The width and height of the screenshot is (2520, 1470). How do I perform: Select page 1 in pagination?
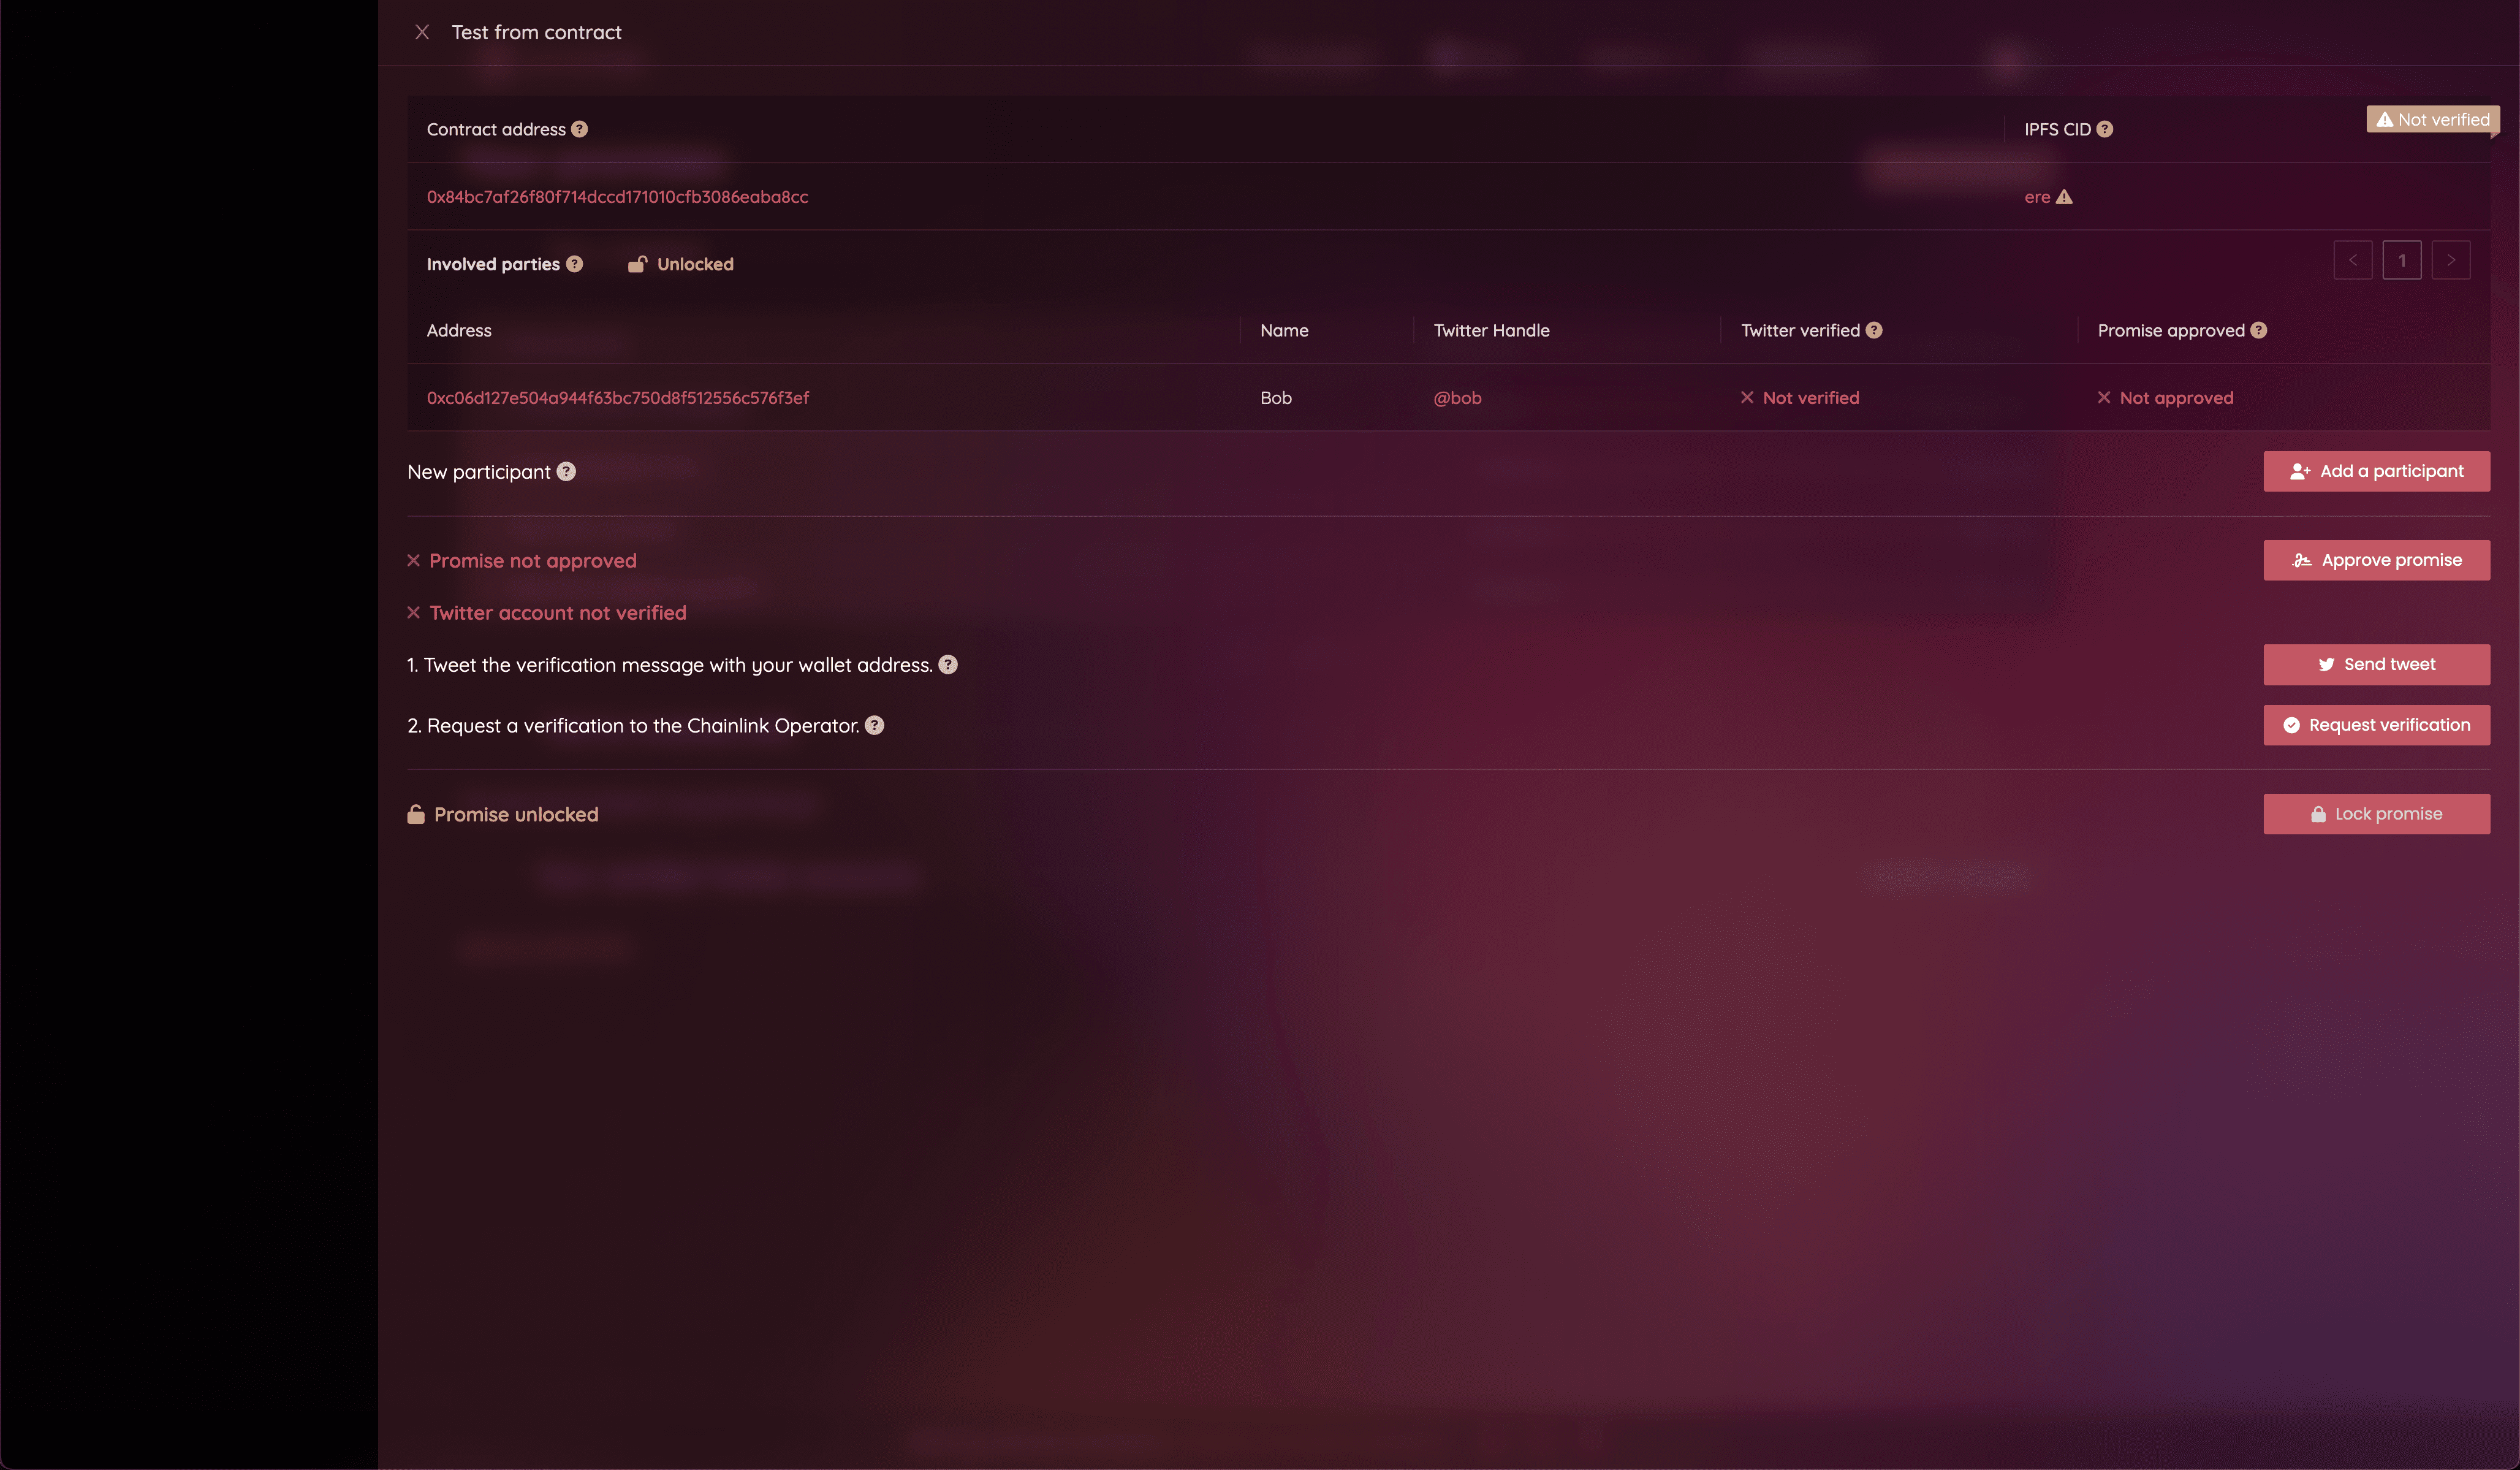(x=2402, y=260)
